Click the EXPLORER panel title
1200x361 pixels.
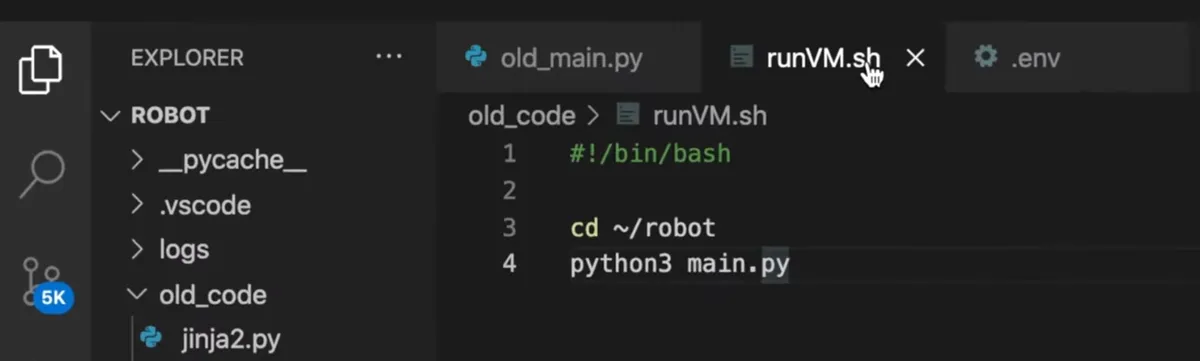(x=187, y=58)
